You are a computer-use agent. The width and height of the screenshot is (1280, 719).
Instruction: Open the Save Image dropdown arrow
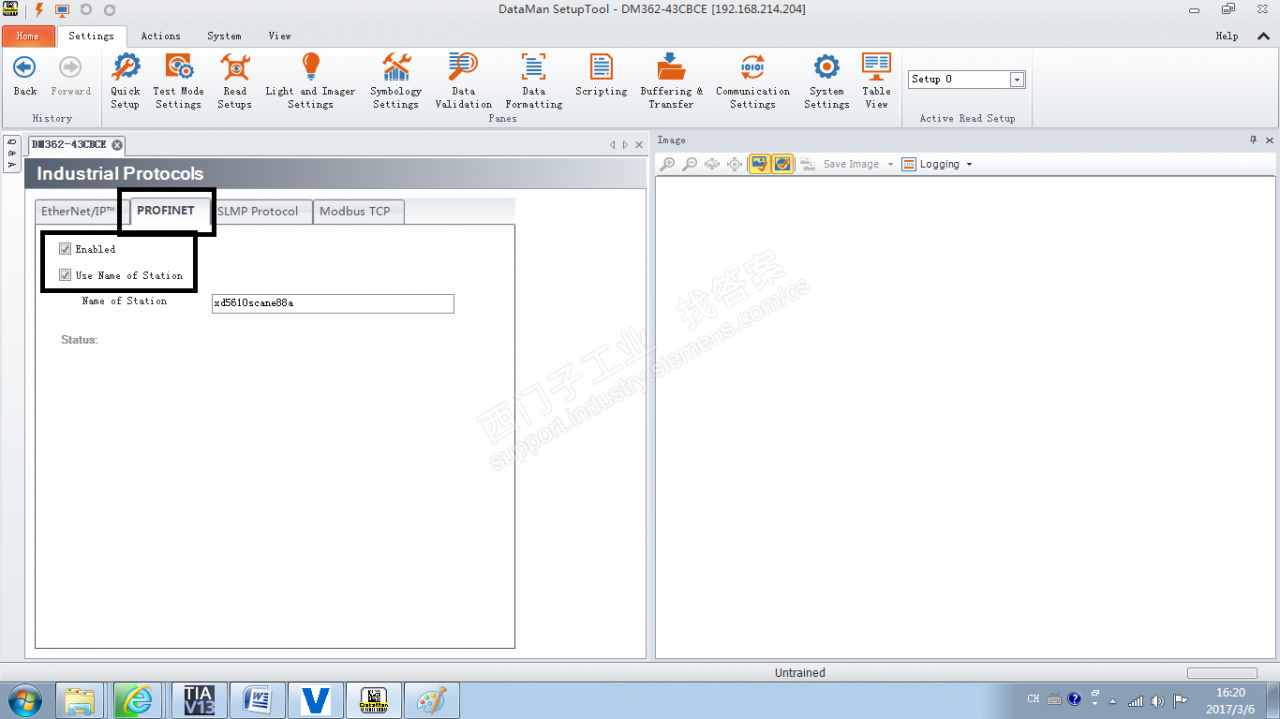tap(890, 164)
